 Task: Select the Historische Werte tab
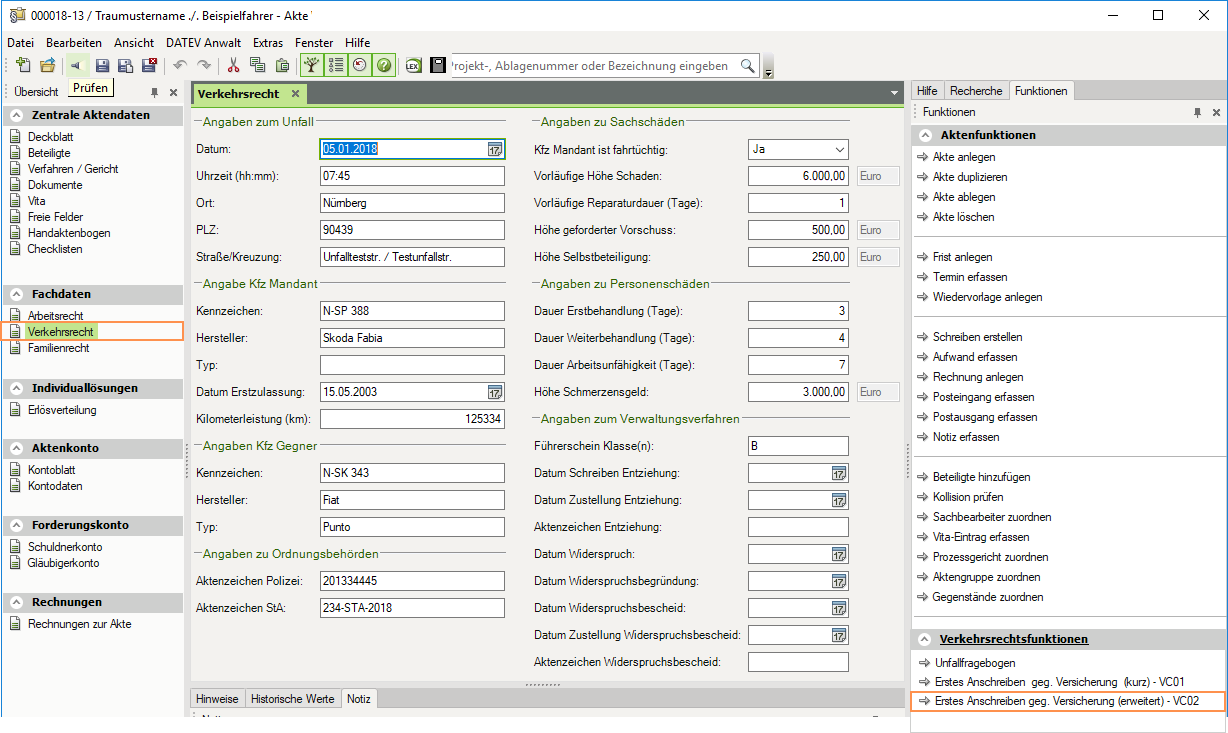pyautogui.click(x=292, y=699)
